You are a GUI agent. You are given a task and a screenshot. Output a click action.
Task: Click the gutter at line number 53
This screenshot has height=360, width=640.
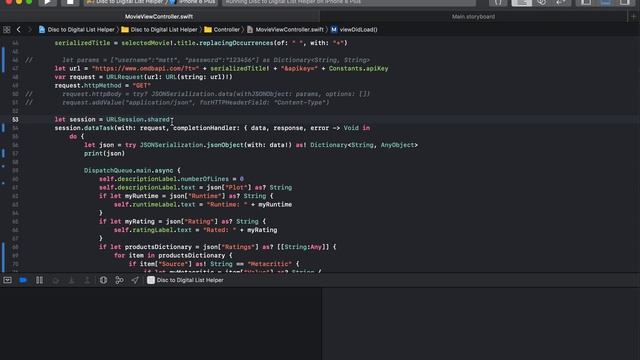pyautogui.click(x=15, y=120)
